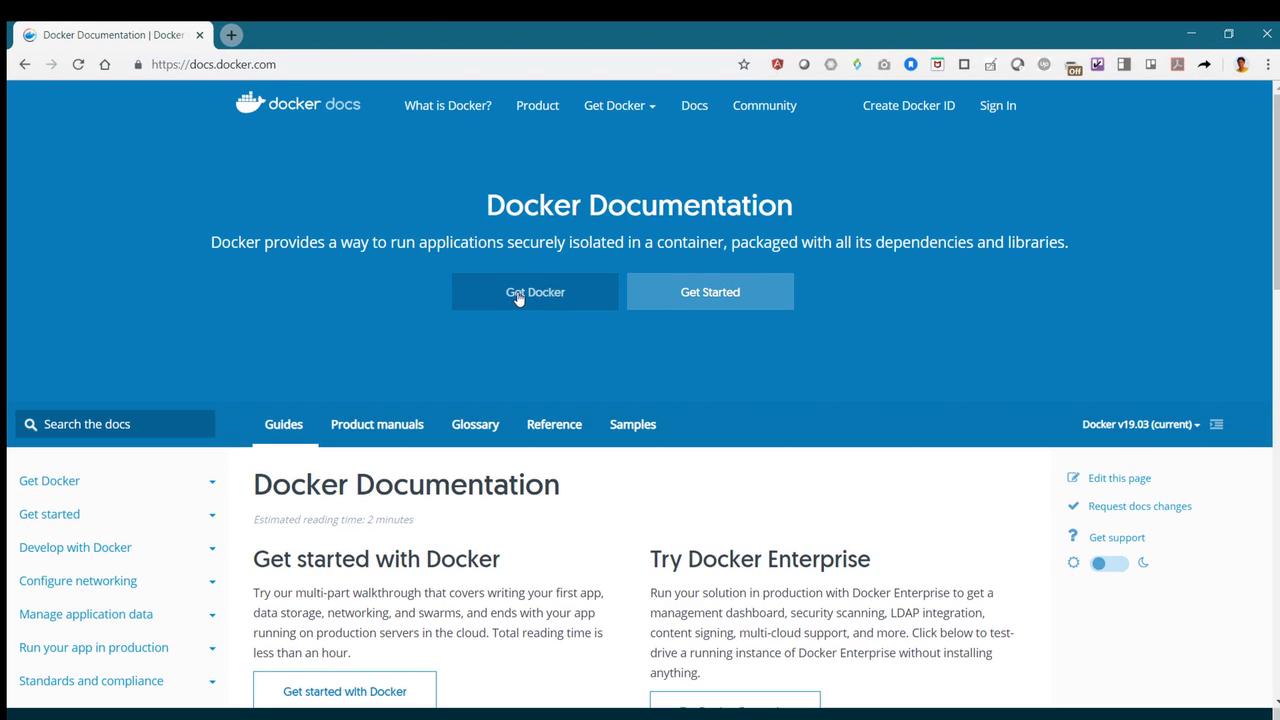
Task: Click the Edit this page pencil icon
Action: coord(1073,478)
